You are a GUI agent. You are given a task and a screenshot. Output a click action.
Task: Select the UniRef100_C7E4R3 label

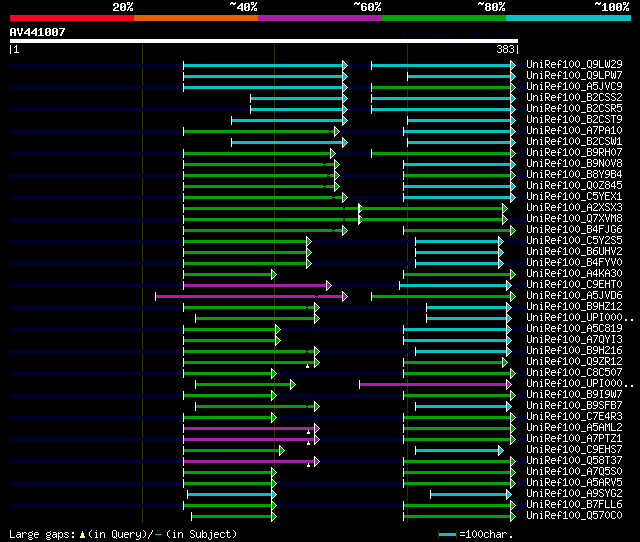click(574, 417)
